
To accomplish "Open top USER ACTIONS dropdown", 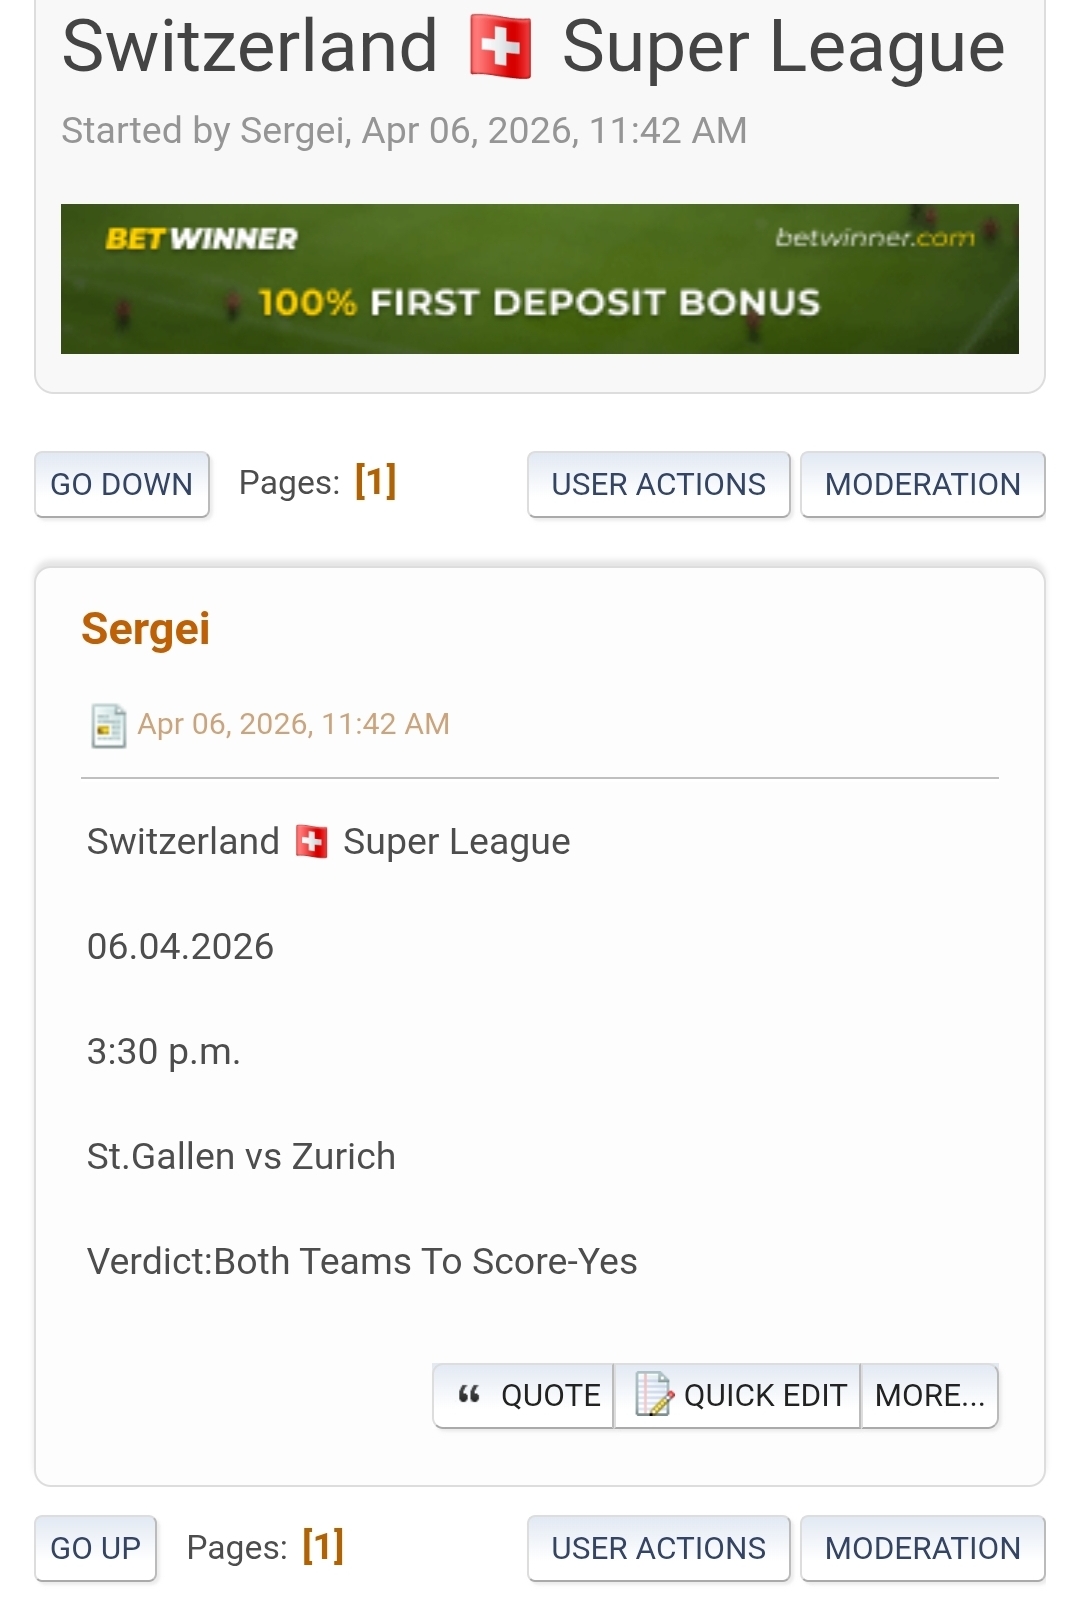I will [658, 485].
